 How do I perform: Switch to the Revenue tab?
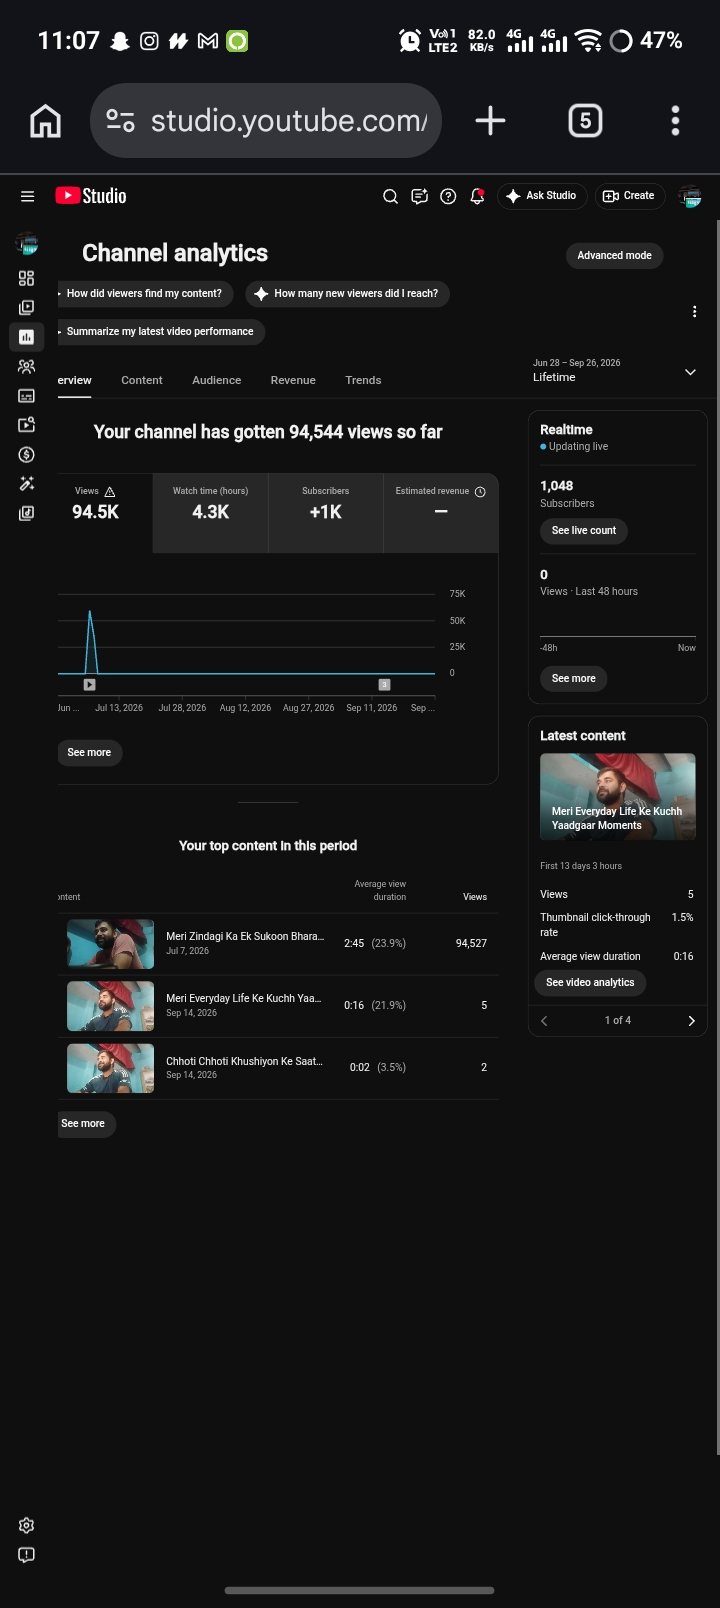(x=293, y=380)
